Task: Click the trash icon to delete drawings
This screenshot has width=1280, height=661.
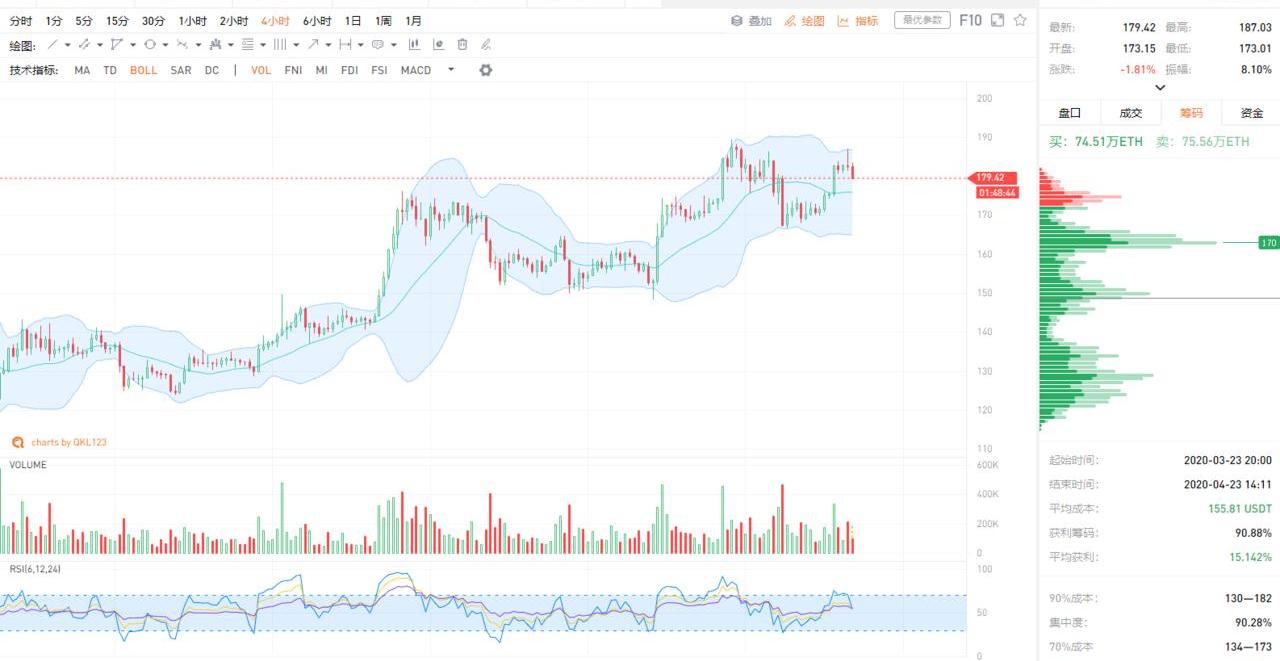Action: pyautogui.click(x=462, y=45)
